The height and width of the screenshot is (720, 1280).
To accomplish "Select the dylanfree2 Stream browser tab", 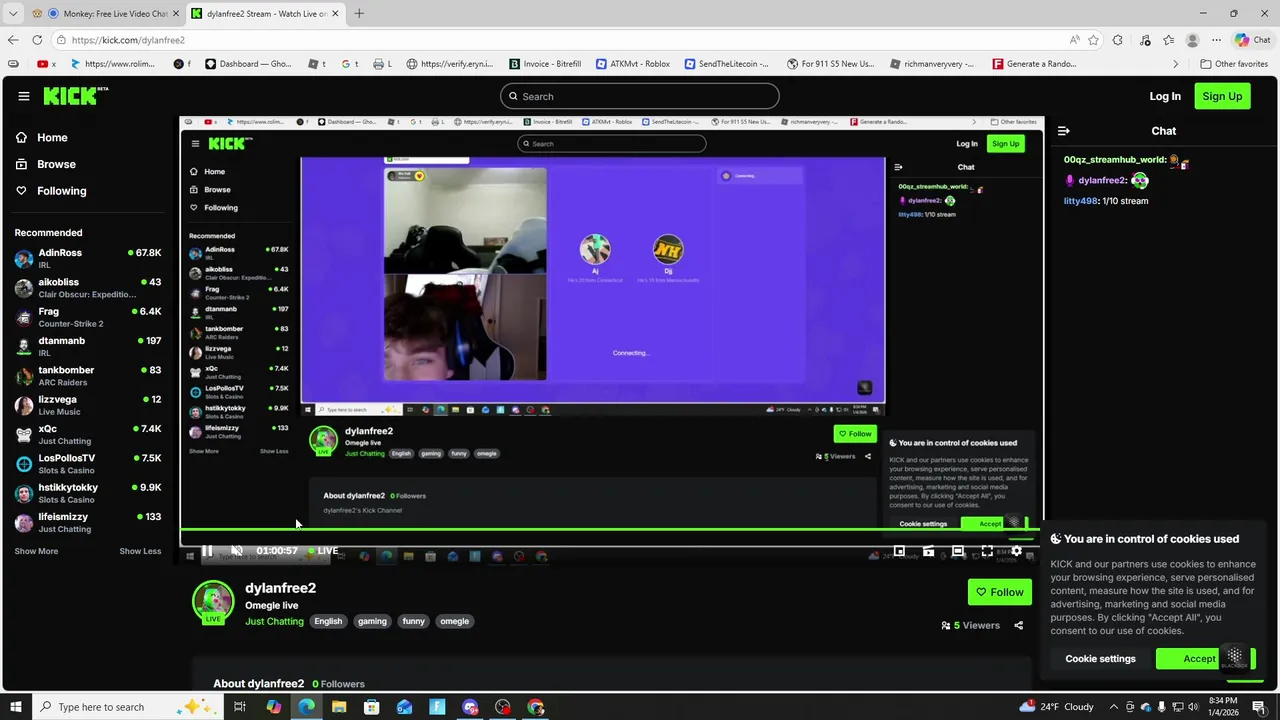I will point(266,13).
